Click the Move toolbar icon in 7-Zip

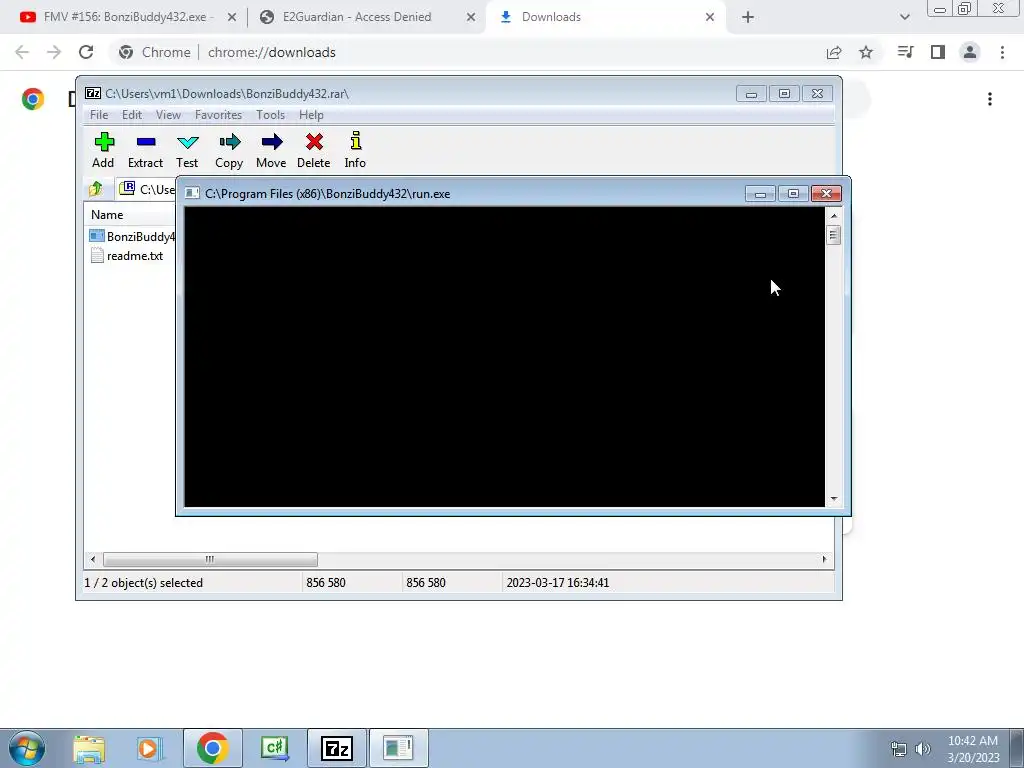[x=271, y=150]
